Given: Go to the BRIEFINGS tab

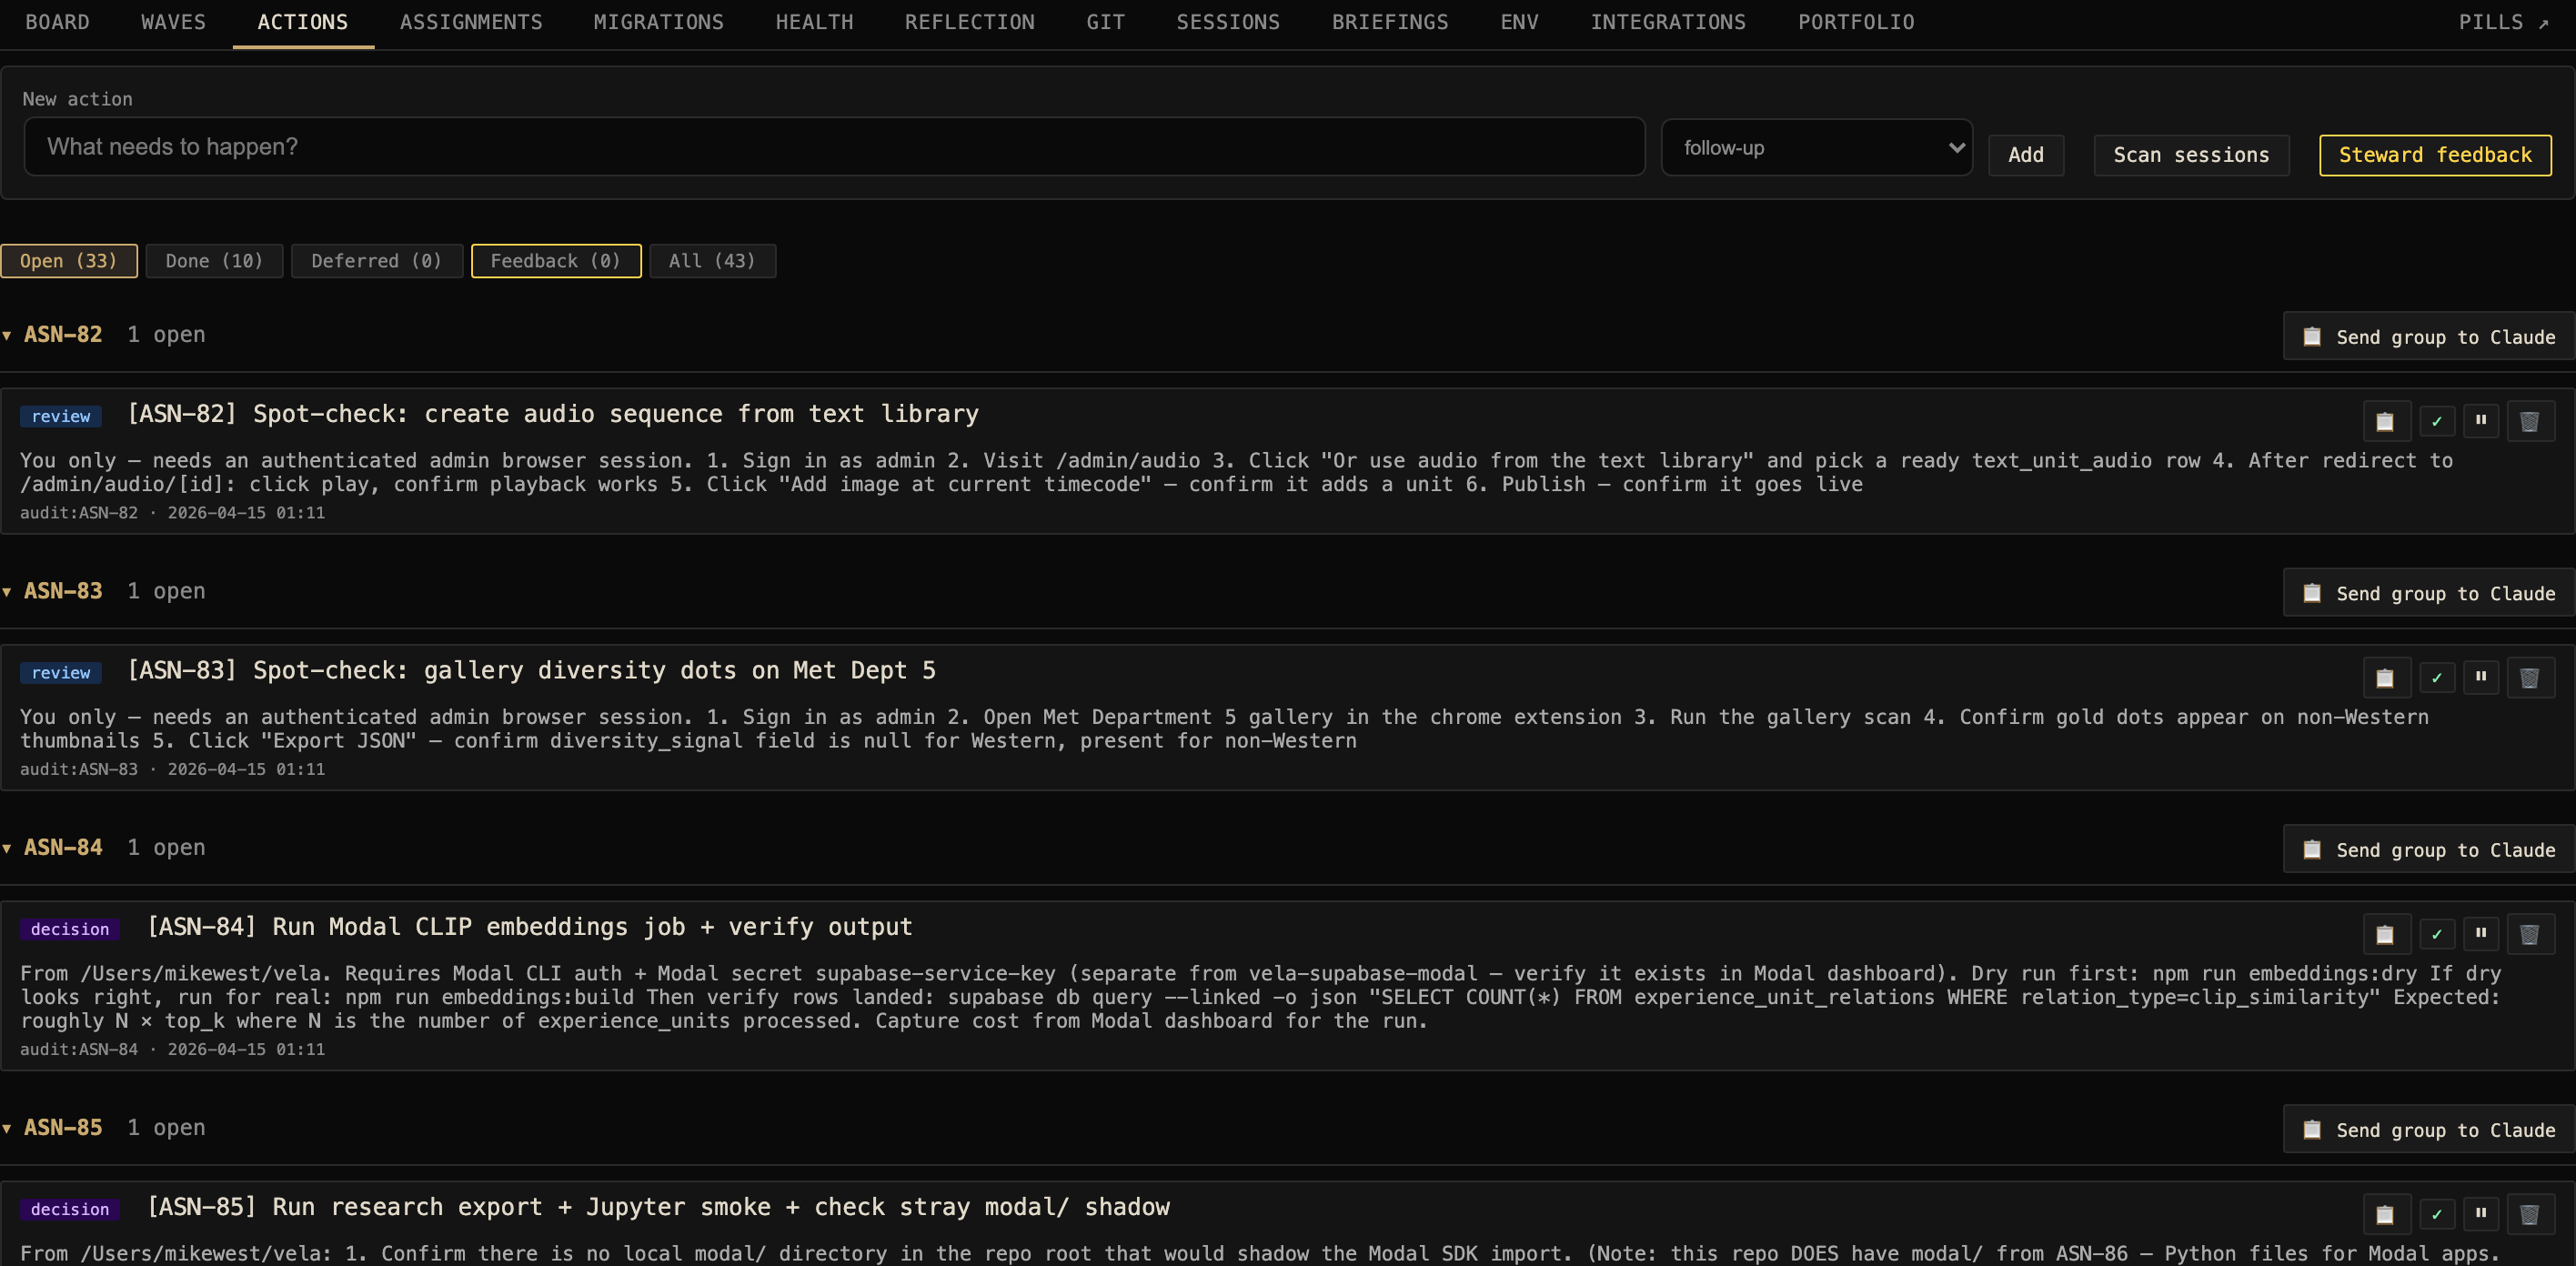Looking at the screenshot, I should pos(1390,22).
